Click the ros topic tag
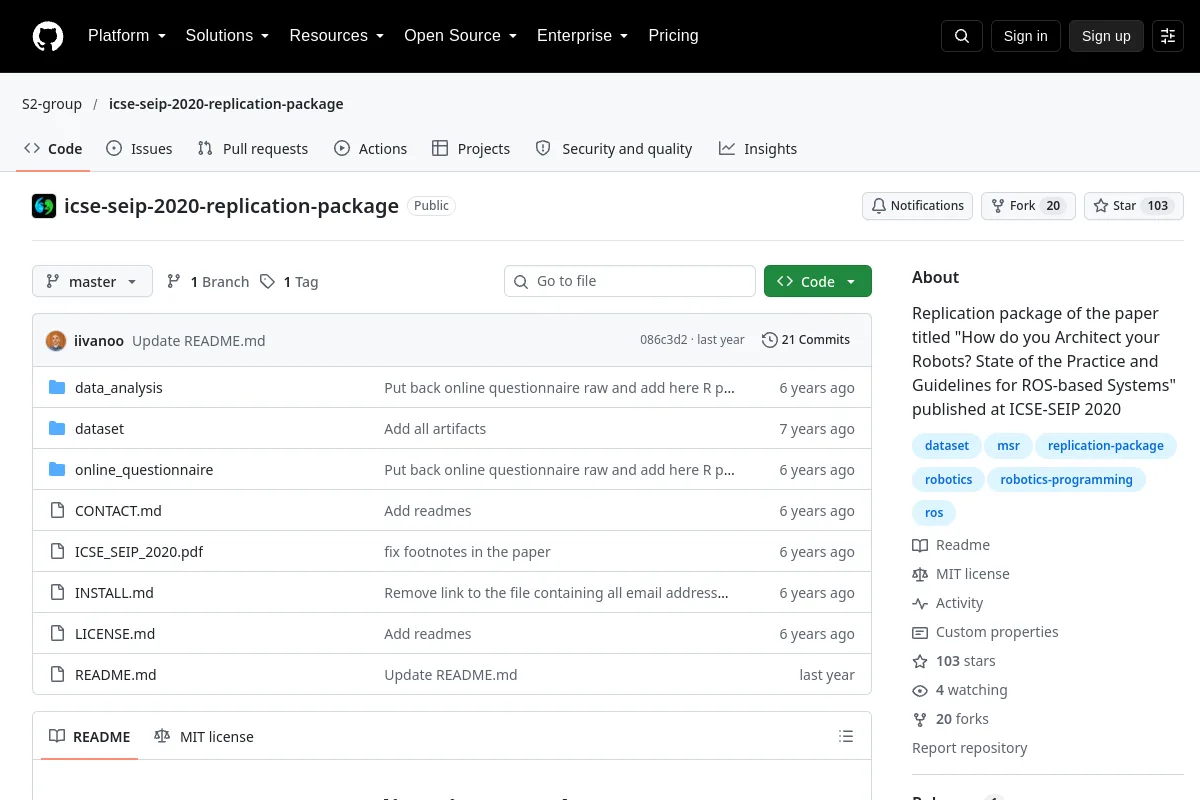This screenshot has height=800, width=1200. (x=934, y=513)
